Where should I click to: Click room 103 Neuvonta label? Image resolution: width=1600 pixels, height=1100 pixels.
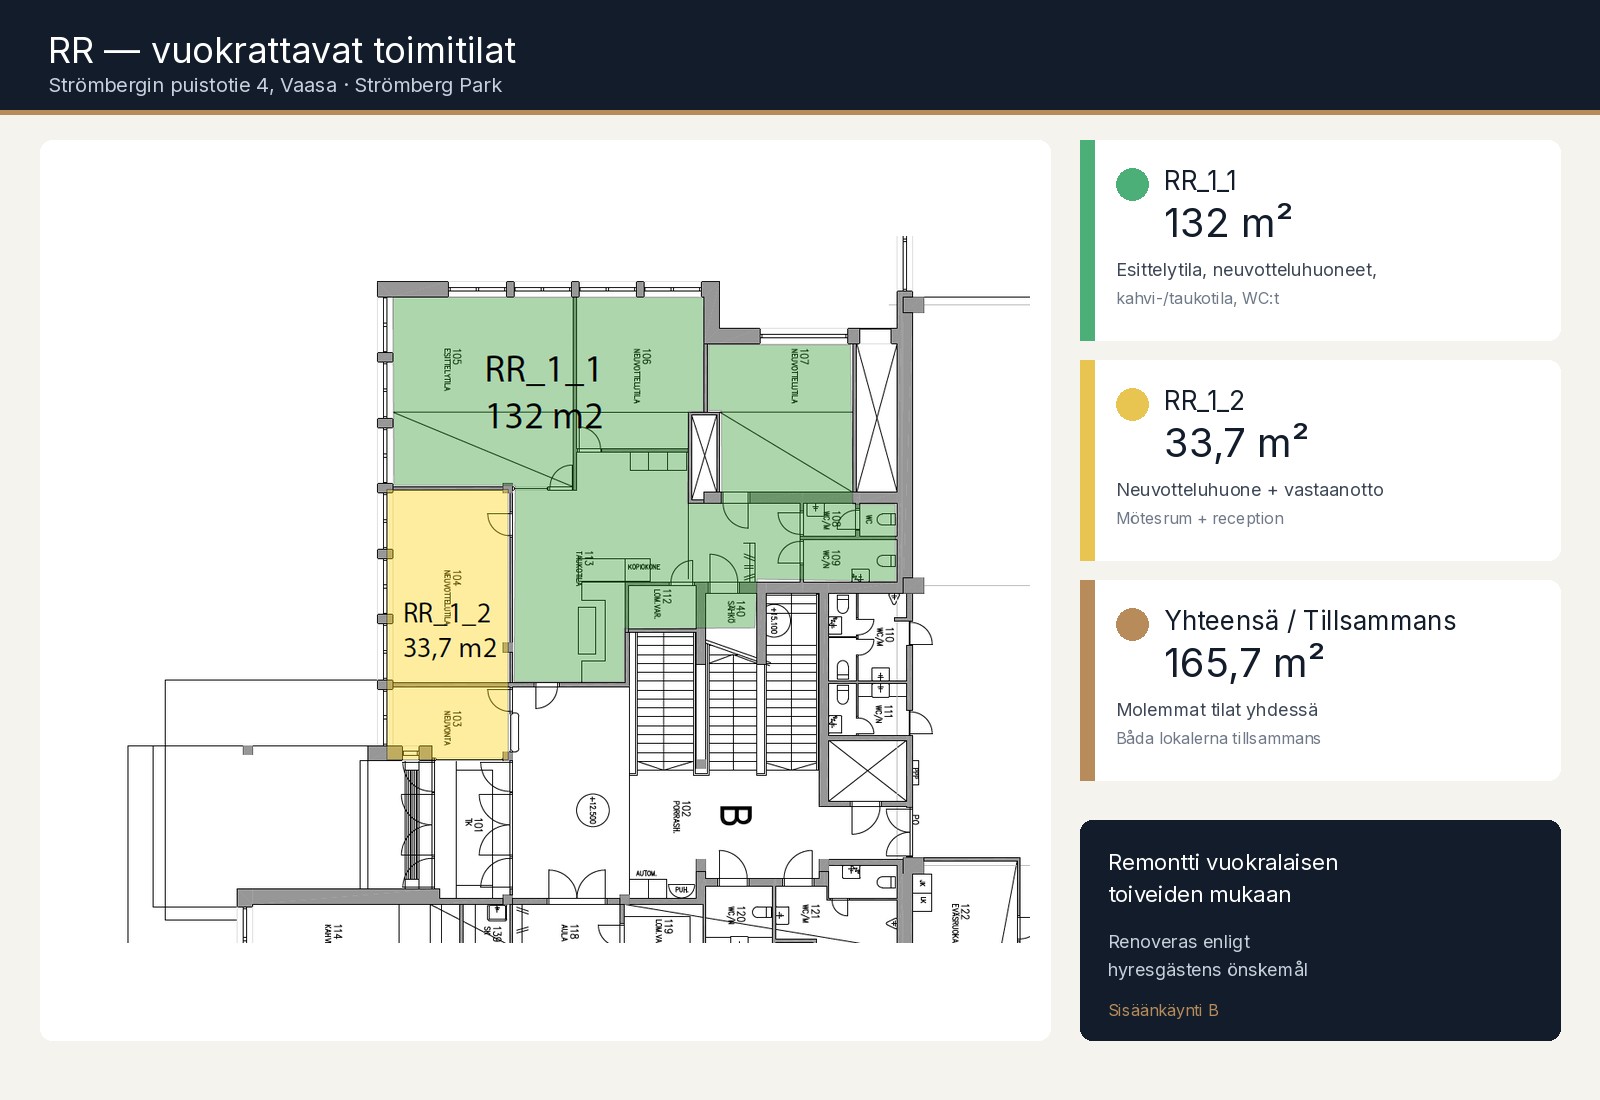[x=452, y=727]
